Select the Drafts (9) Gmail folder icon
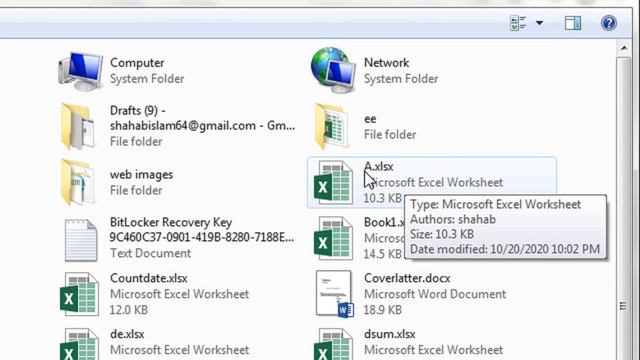The width and height of the screenshot is (640, 360). point(78,126)
